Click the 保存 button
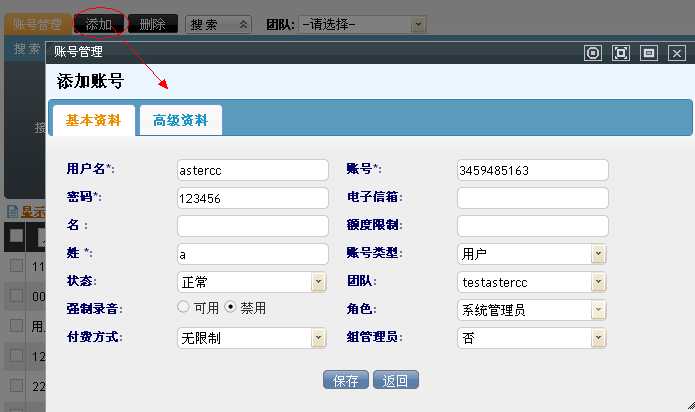This screenshot has height=412, width=695. click(x=346, y=380)
